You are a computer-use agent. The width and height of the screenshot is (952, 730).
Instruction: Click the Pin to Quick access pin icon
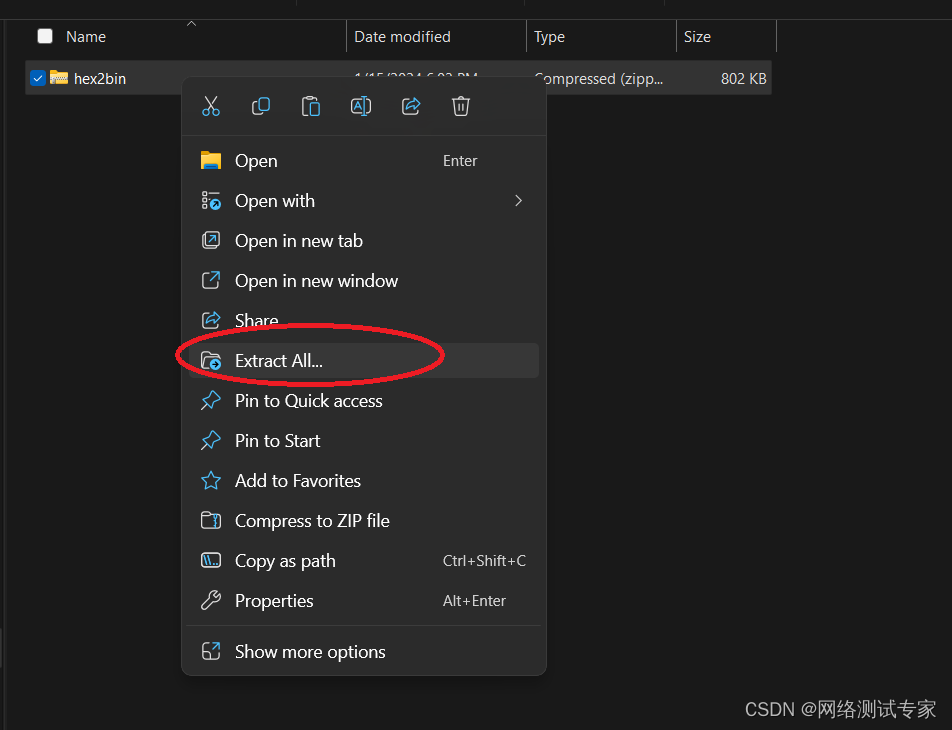click(211, 400)
